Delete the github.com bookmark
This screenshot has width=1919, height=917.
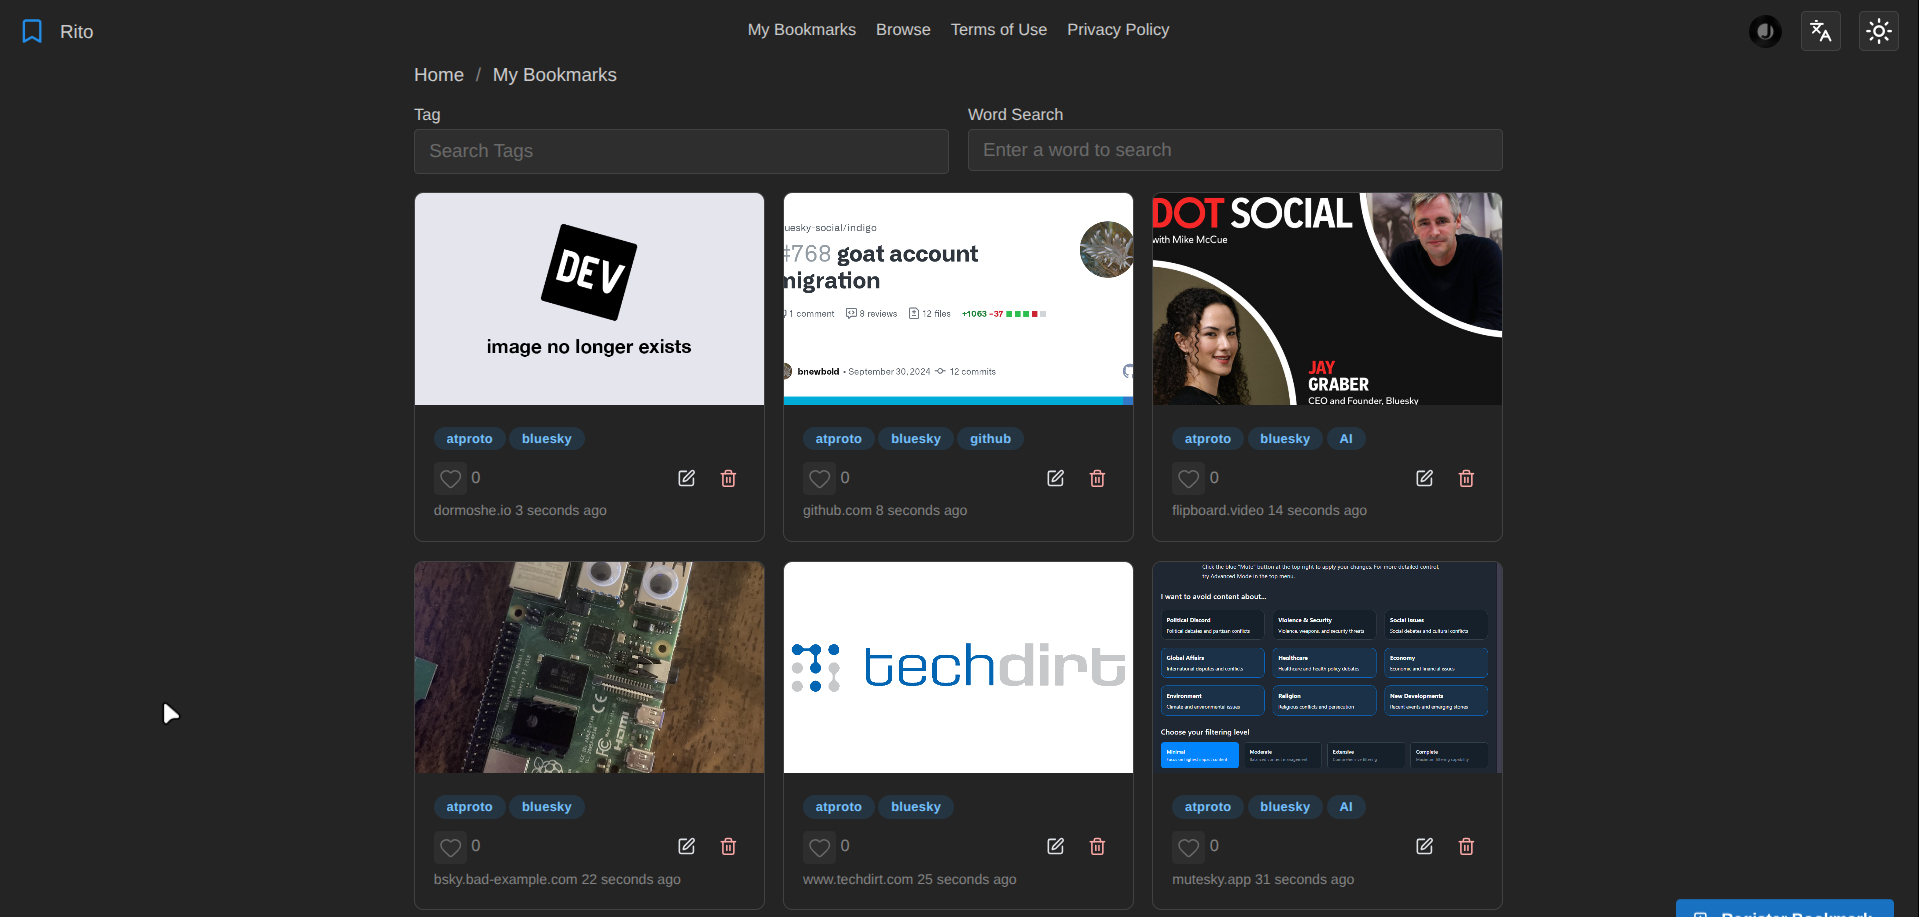tap(1097, 478)
